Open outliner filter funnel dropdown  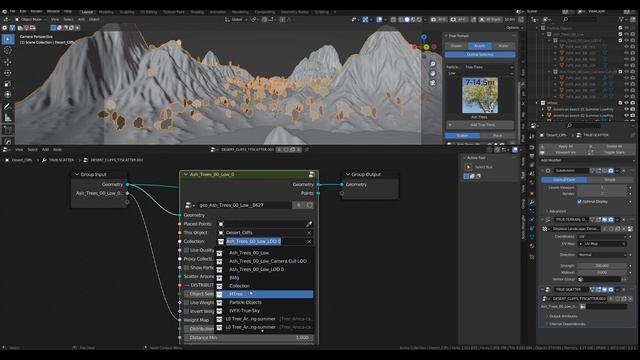(623, 19)
